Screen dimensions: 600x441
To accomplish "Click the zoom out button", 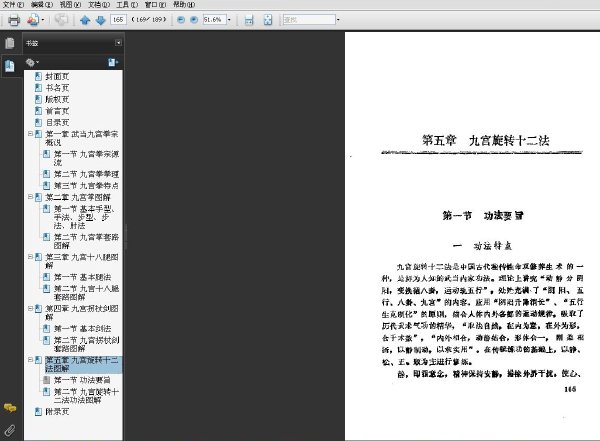I will pos(181,20).
